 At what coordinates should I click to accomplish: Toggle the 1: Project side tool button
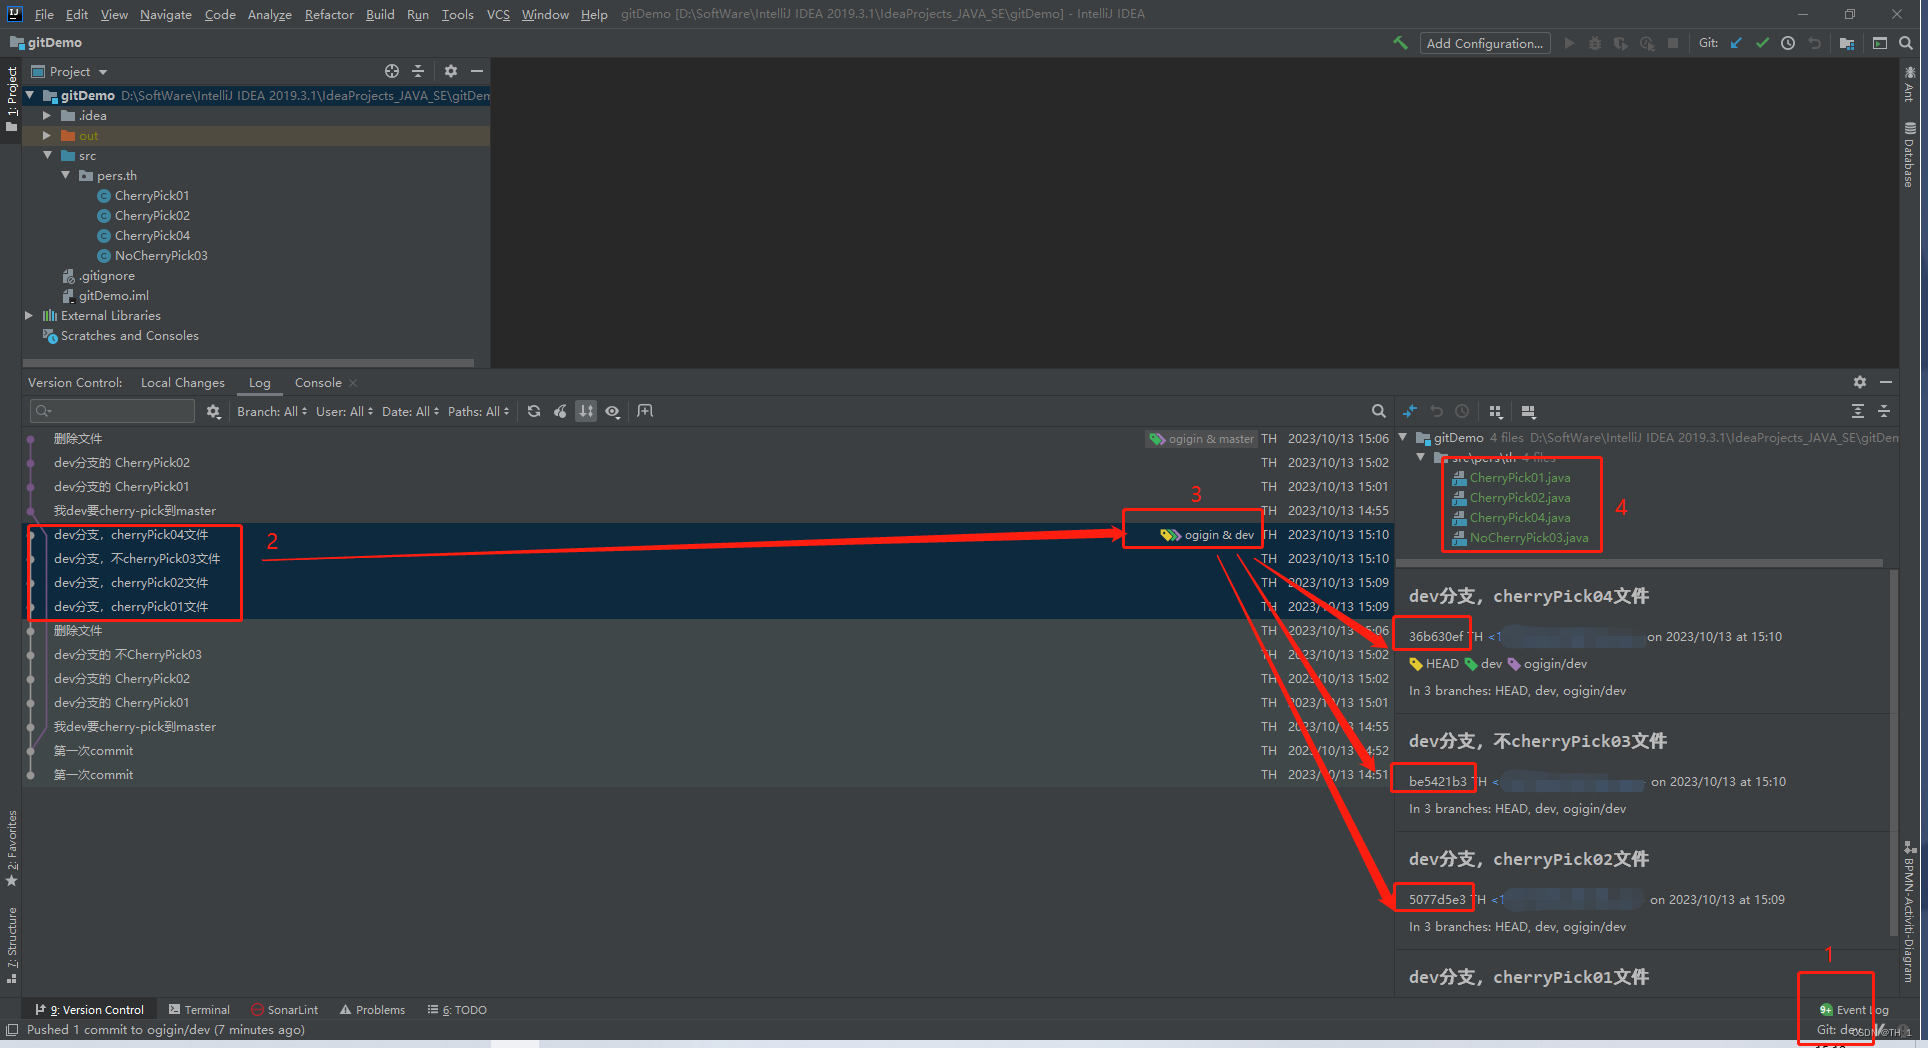12,98
